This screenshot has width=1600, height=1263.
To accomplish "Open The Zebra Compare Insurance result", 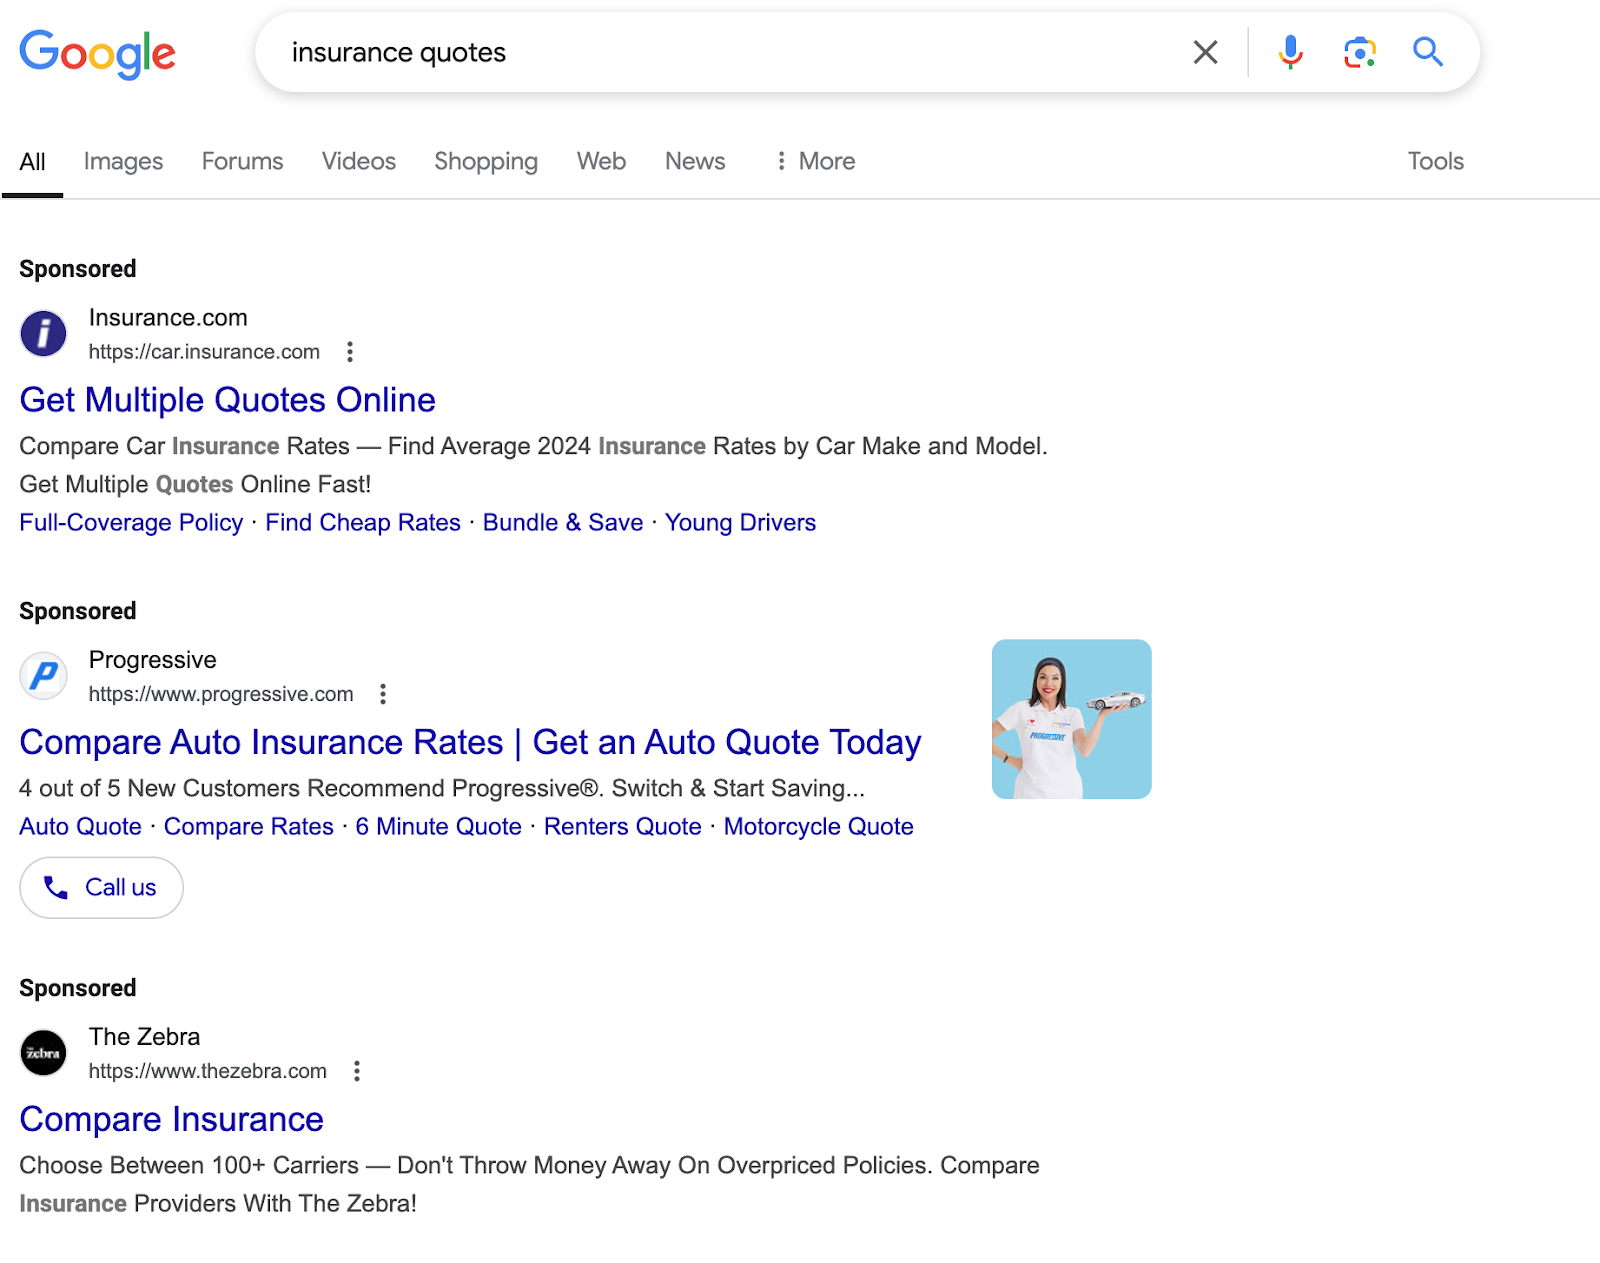I will pos(171,1120).
